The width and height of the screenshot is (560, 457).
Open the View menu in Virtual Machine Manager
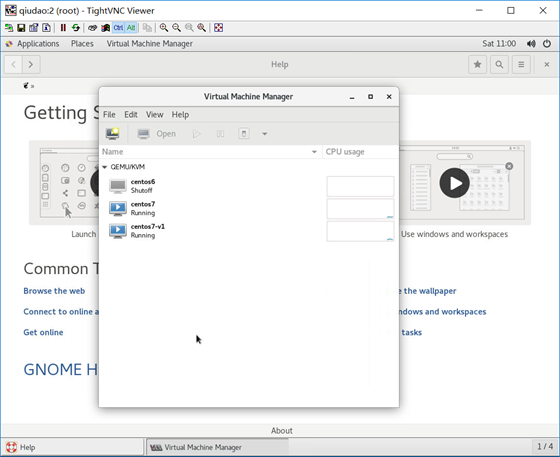[154, 115]
